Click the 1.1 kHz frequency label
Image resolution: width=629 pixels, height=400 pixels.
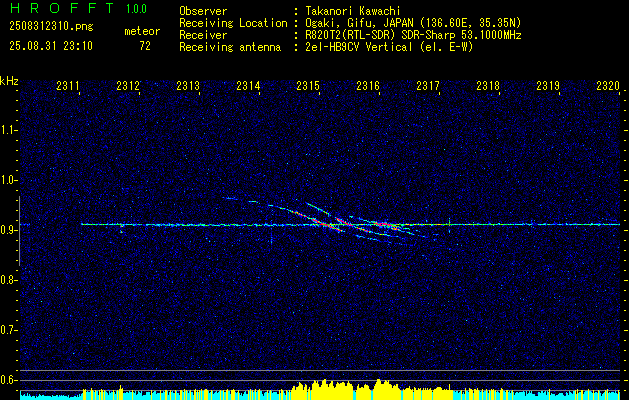pyautogui.click(x=8, y=130)
